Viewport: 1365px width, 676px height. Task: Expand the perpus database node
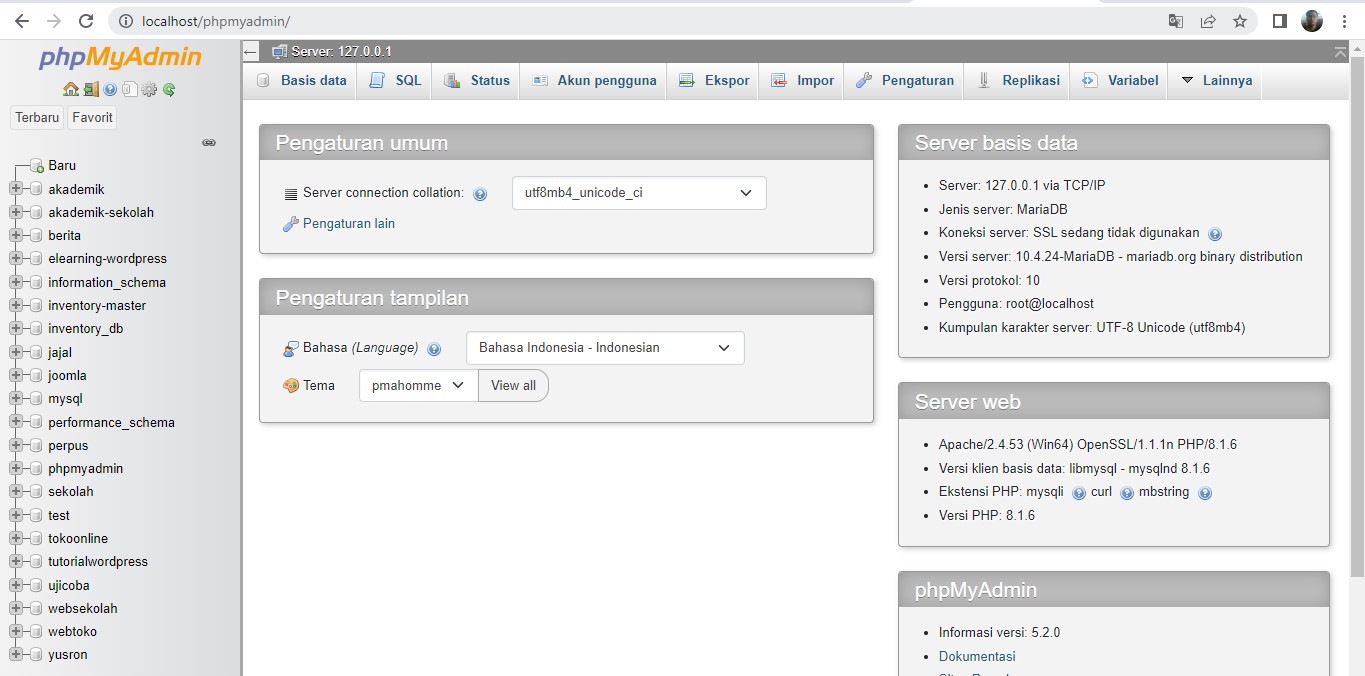click(16, 446)
